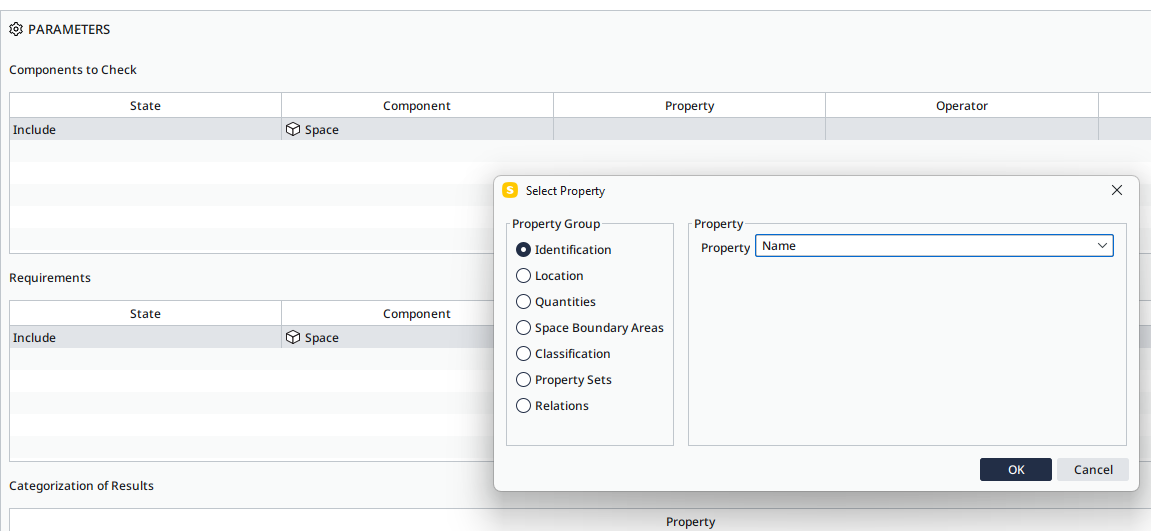Cancel the Select Property dialog
1151x531 pixels.
coord(1092,470)
